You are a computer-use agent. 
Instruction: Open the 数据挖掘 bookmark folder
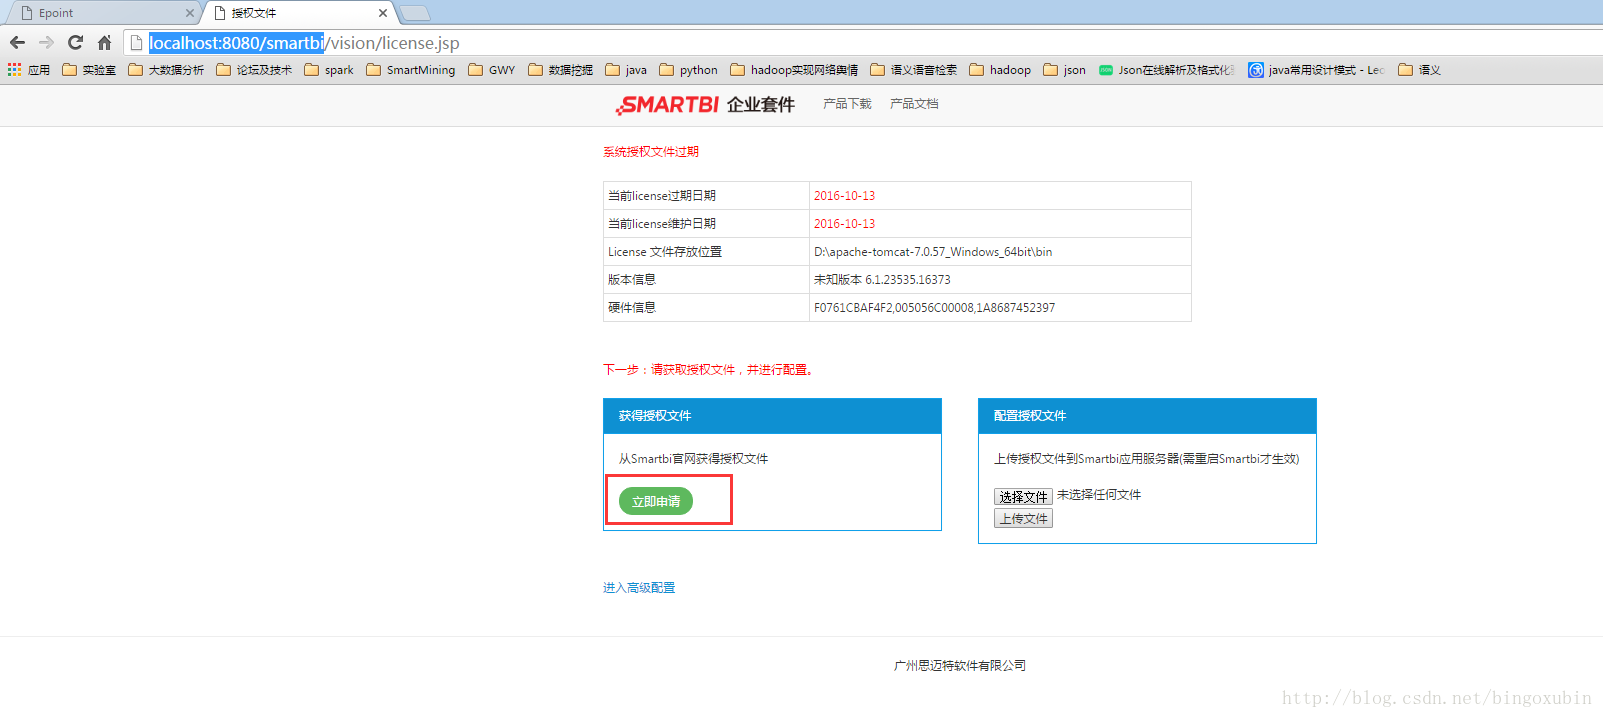[561, 70]
